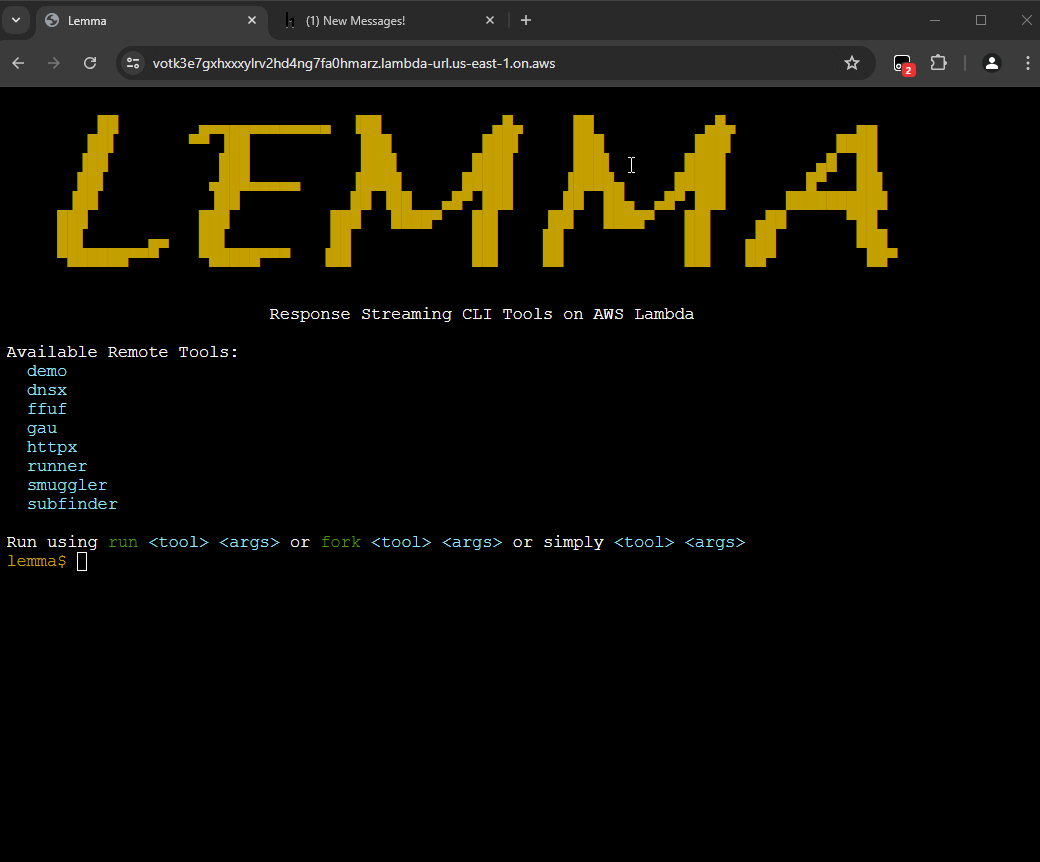This screenshot has height=862, width=1040.
Task: Click the smuggler tool entry
Action: [67, 486]
